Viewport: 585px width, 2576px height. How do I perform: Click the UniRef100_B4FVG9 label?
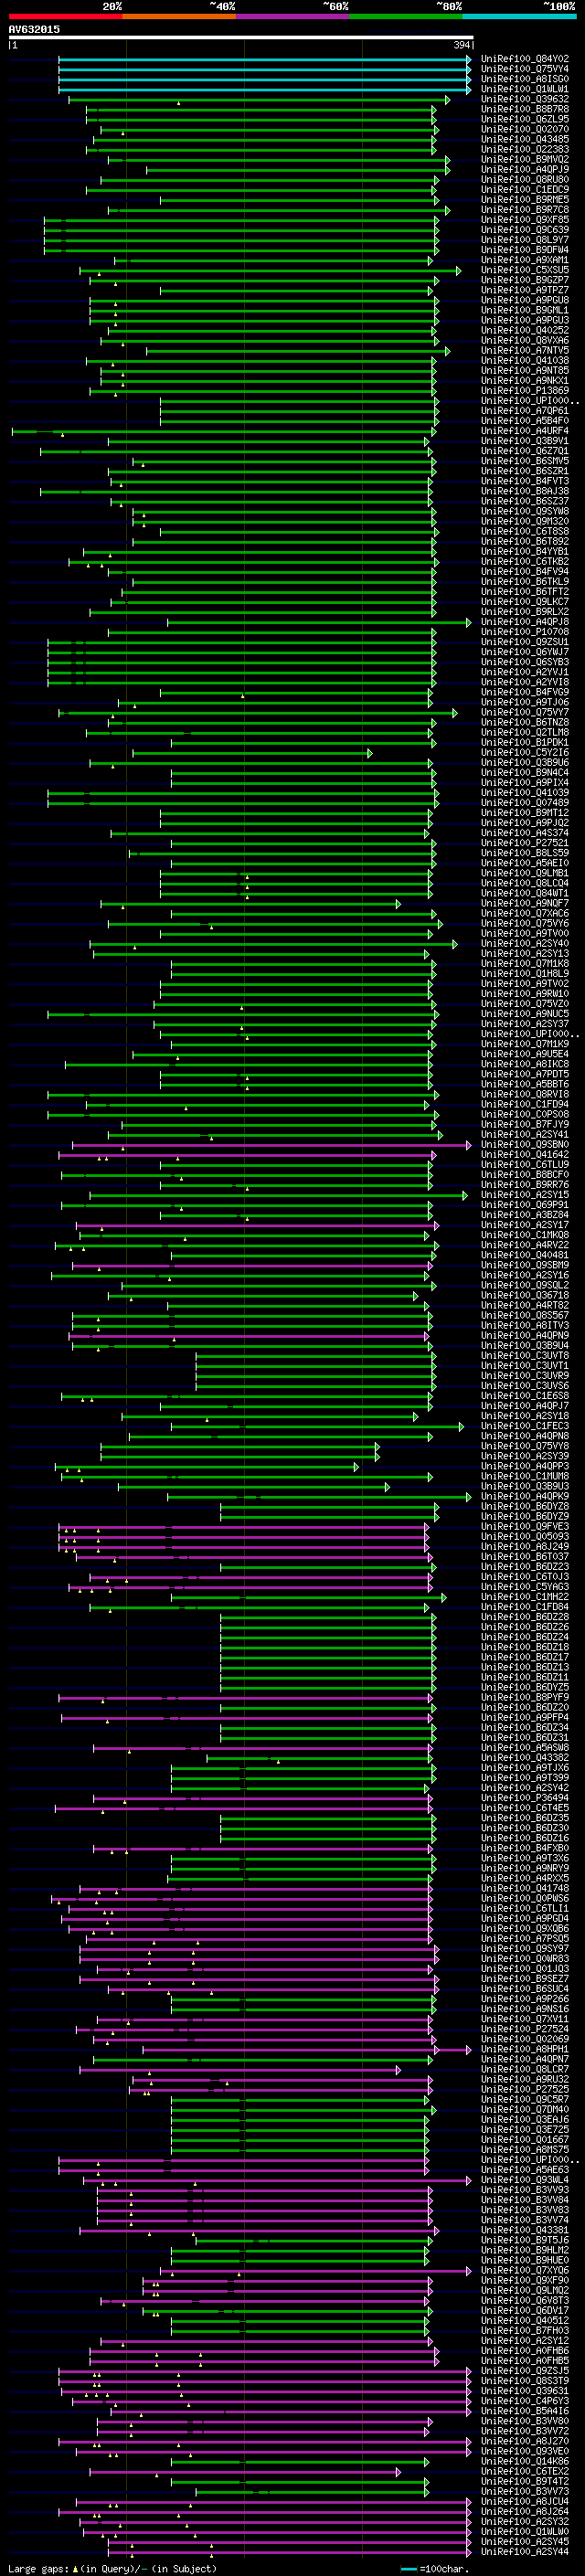click(525, 692)
